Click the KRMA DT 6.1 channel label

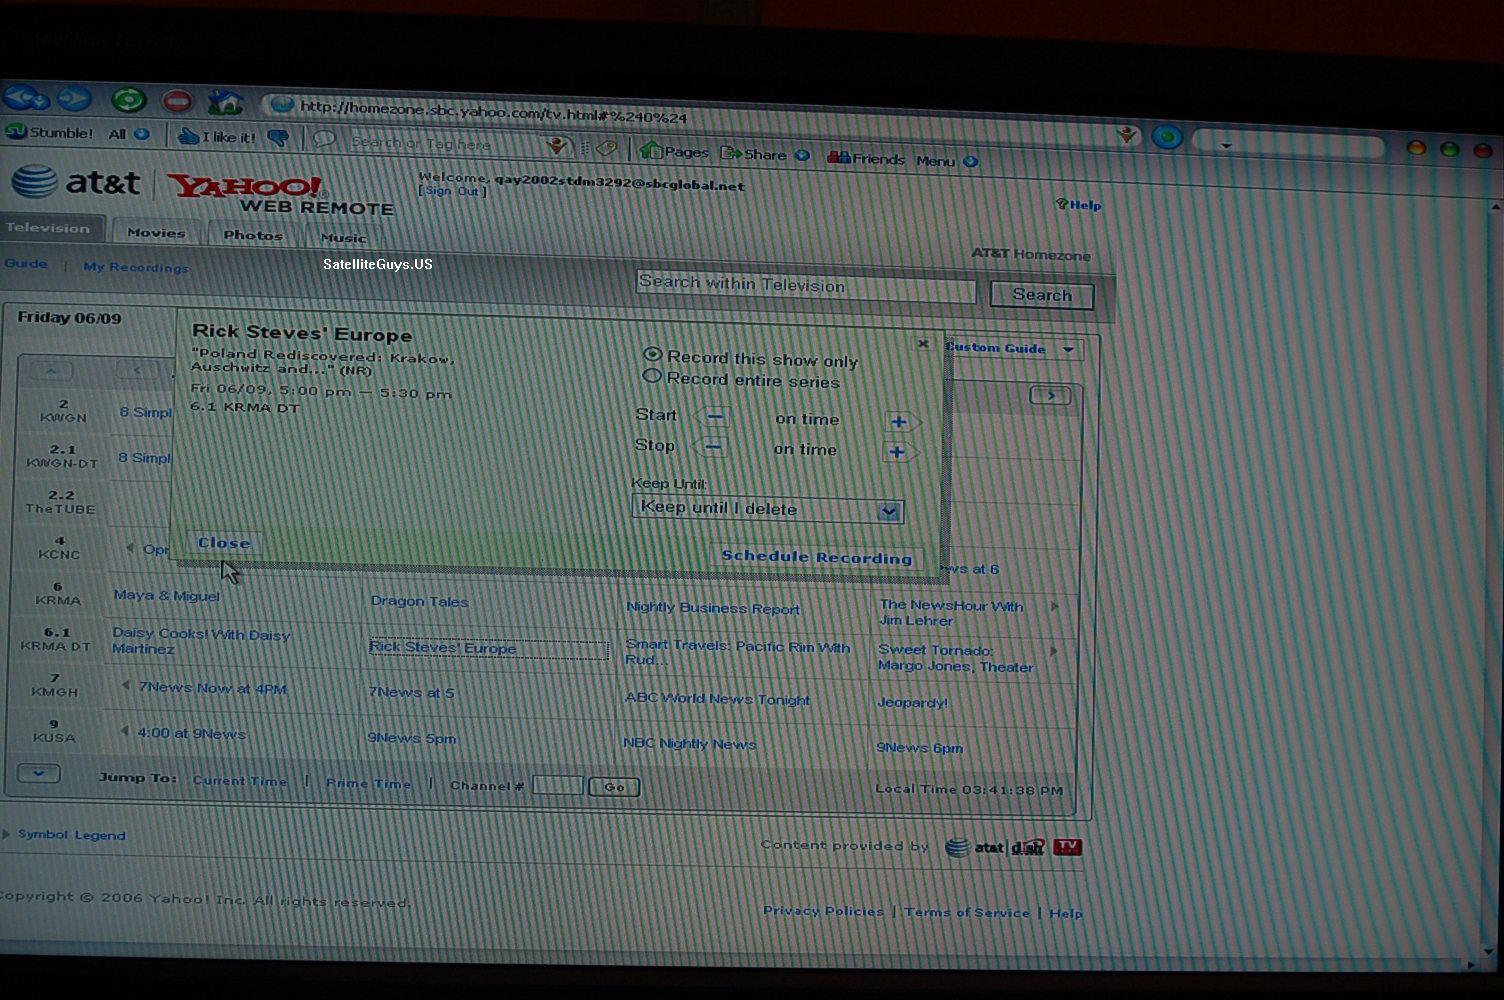tap(57, 639)
